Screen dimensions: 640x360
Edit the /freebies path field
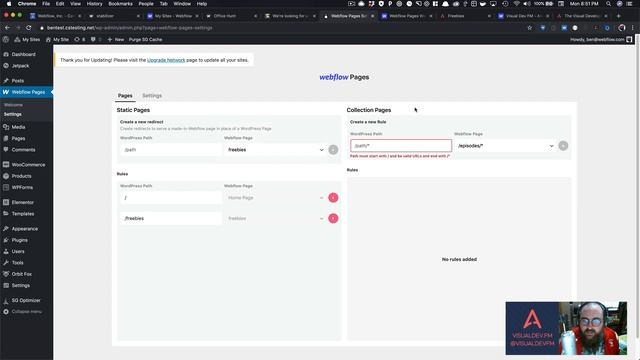(171, 218)
